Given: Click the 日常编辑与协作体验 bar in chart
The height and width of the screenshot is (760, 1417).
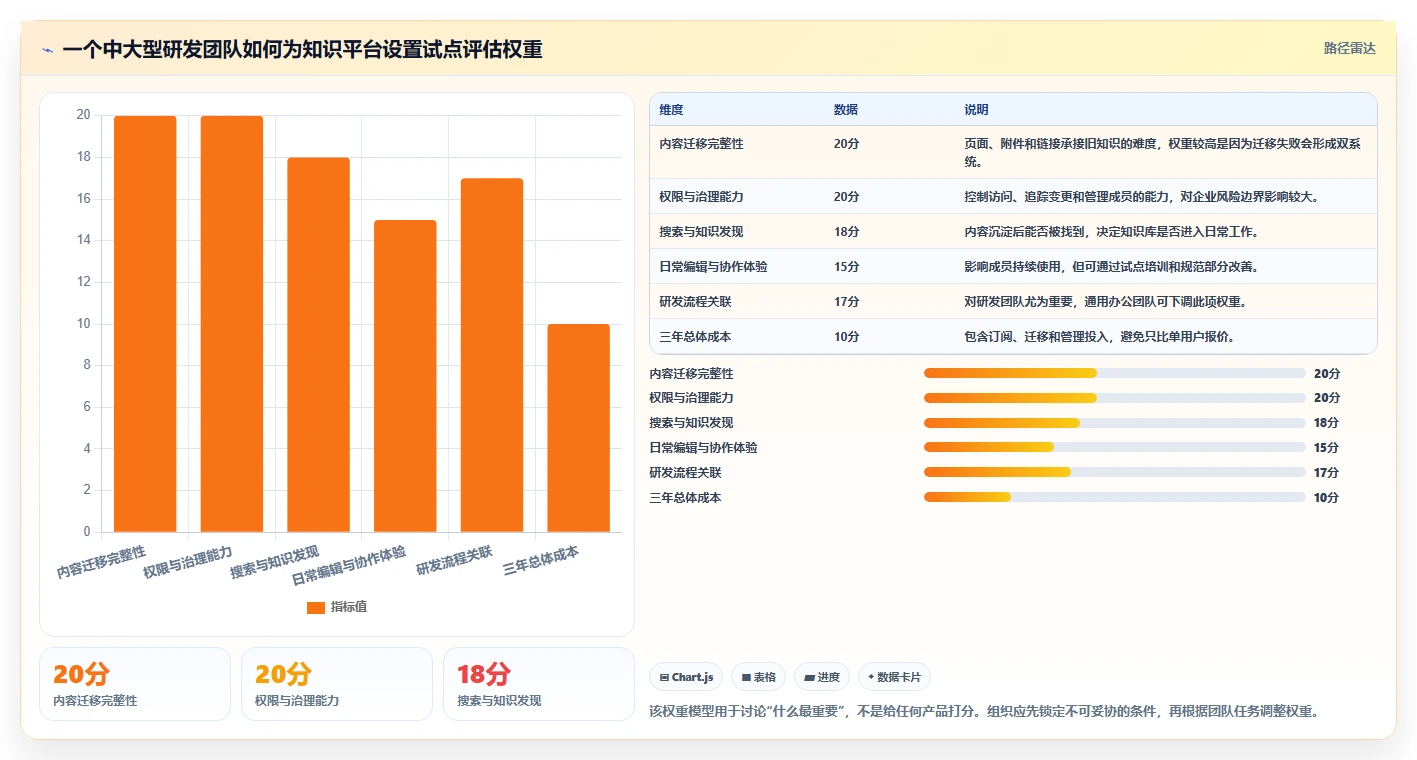Looking at the screenshot, I should click(x=405, y=376).
